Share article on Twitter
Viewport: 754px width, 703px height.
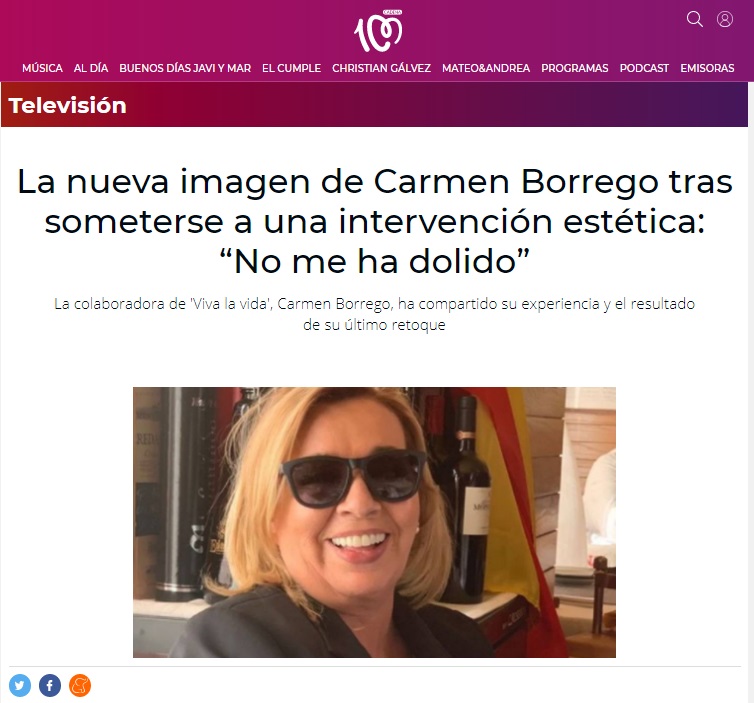point(20,685)
